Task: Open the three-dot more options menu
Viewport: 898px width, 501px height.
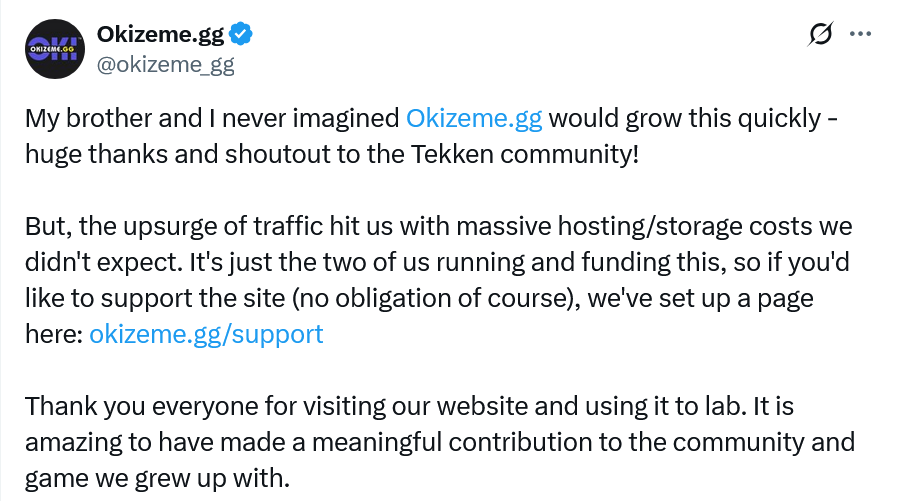Action: tap(860, 34)
